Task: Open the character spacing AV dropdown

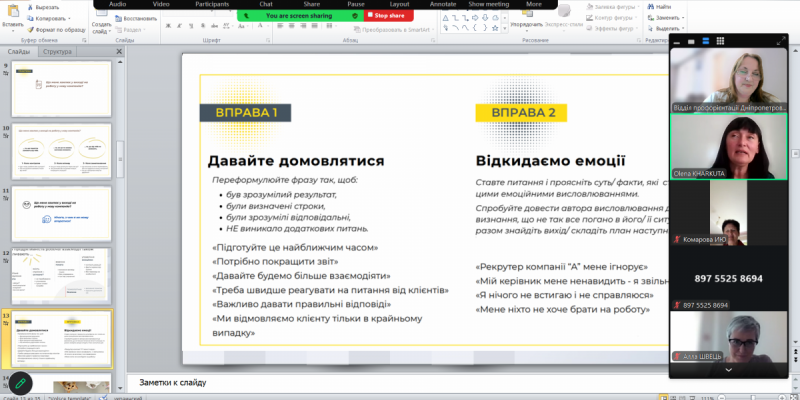Action: coord(227,26)
